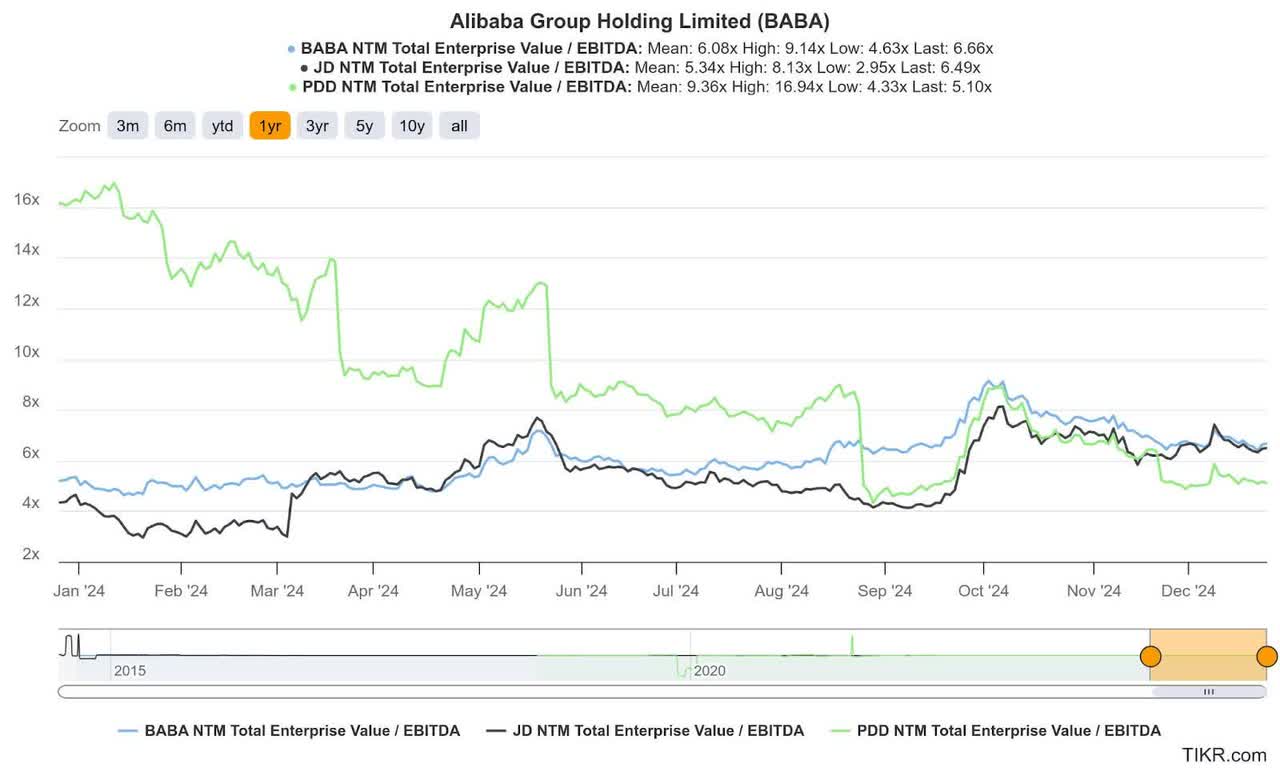This screenshot has width=1280, height=768.
Task: Select the green PDD line marker in bottom legend
Action: [x=842, y=730]
